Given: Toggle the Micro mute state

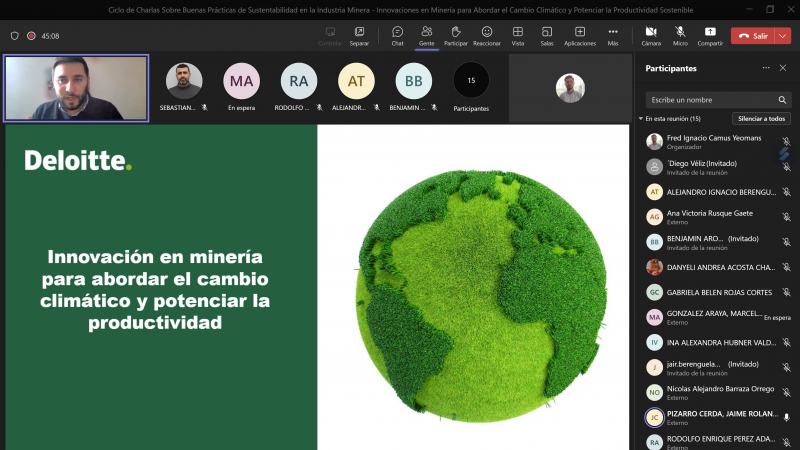Looking at the screenshot, I should click(680, 36).
